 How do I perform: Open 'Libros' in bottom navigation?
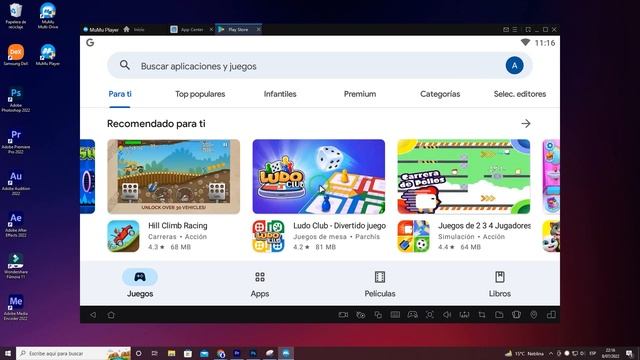pyautogui.click(x=500, y=283)
